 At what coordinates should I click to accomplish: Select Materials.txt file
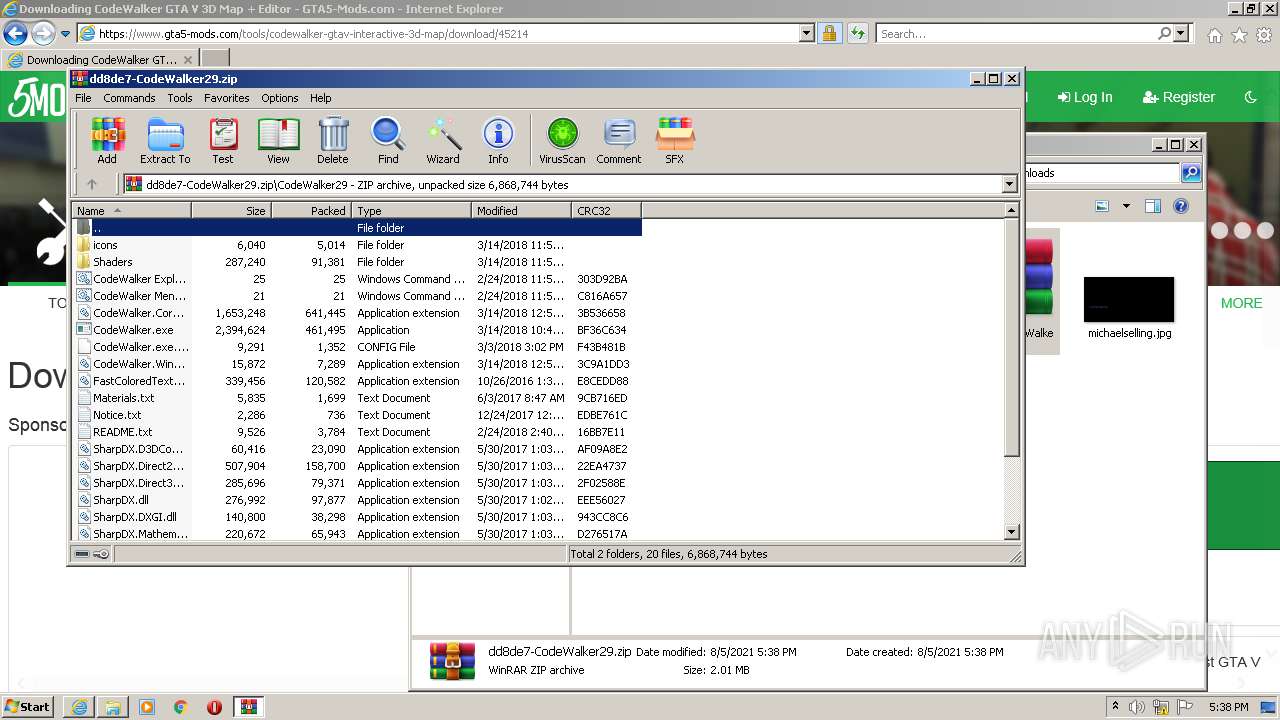tap(357, 398)
